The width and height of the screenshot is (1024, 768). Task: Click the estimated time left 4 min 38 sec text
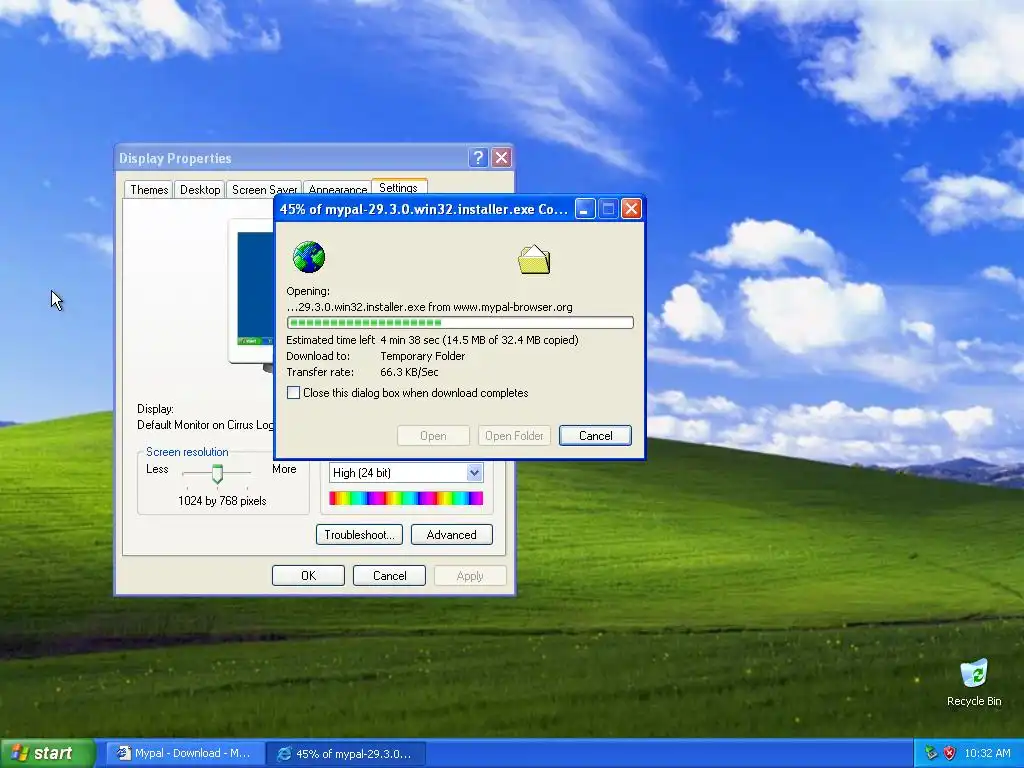click(409, 340)
